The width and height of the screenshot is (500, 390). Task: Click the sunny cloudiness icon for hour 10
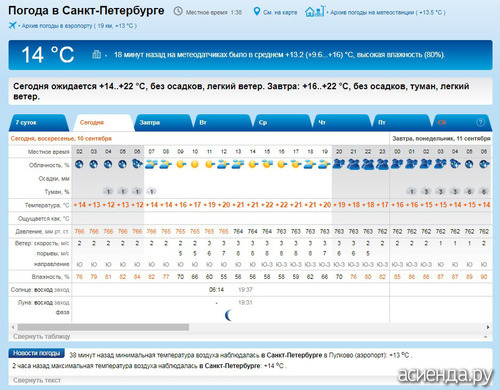click(x=195, y=164)
